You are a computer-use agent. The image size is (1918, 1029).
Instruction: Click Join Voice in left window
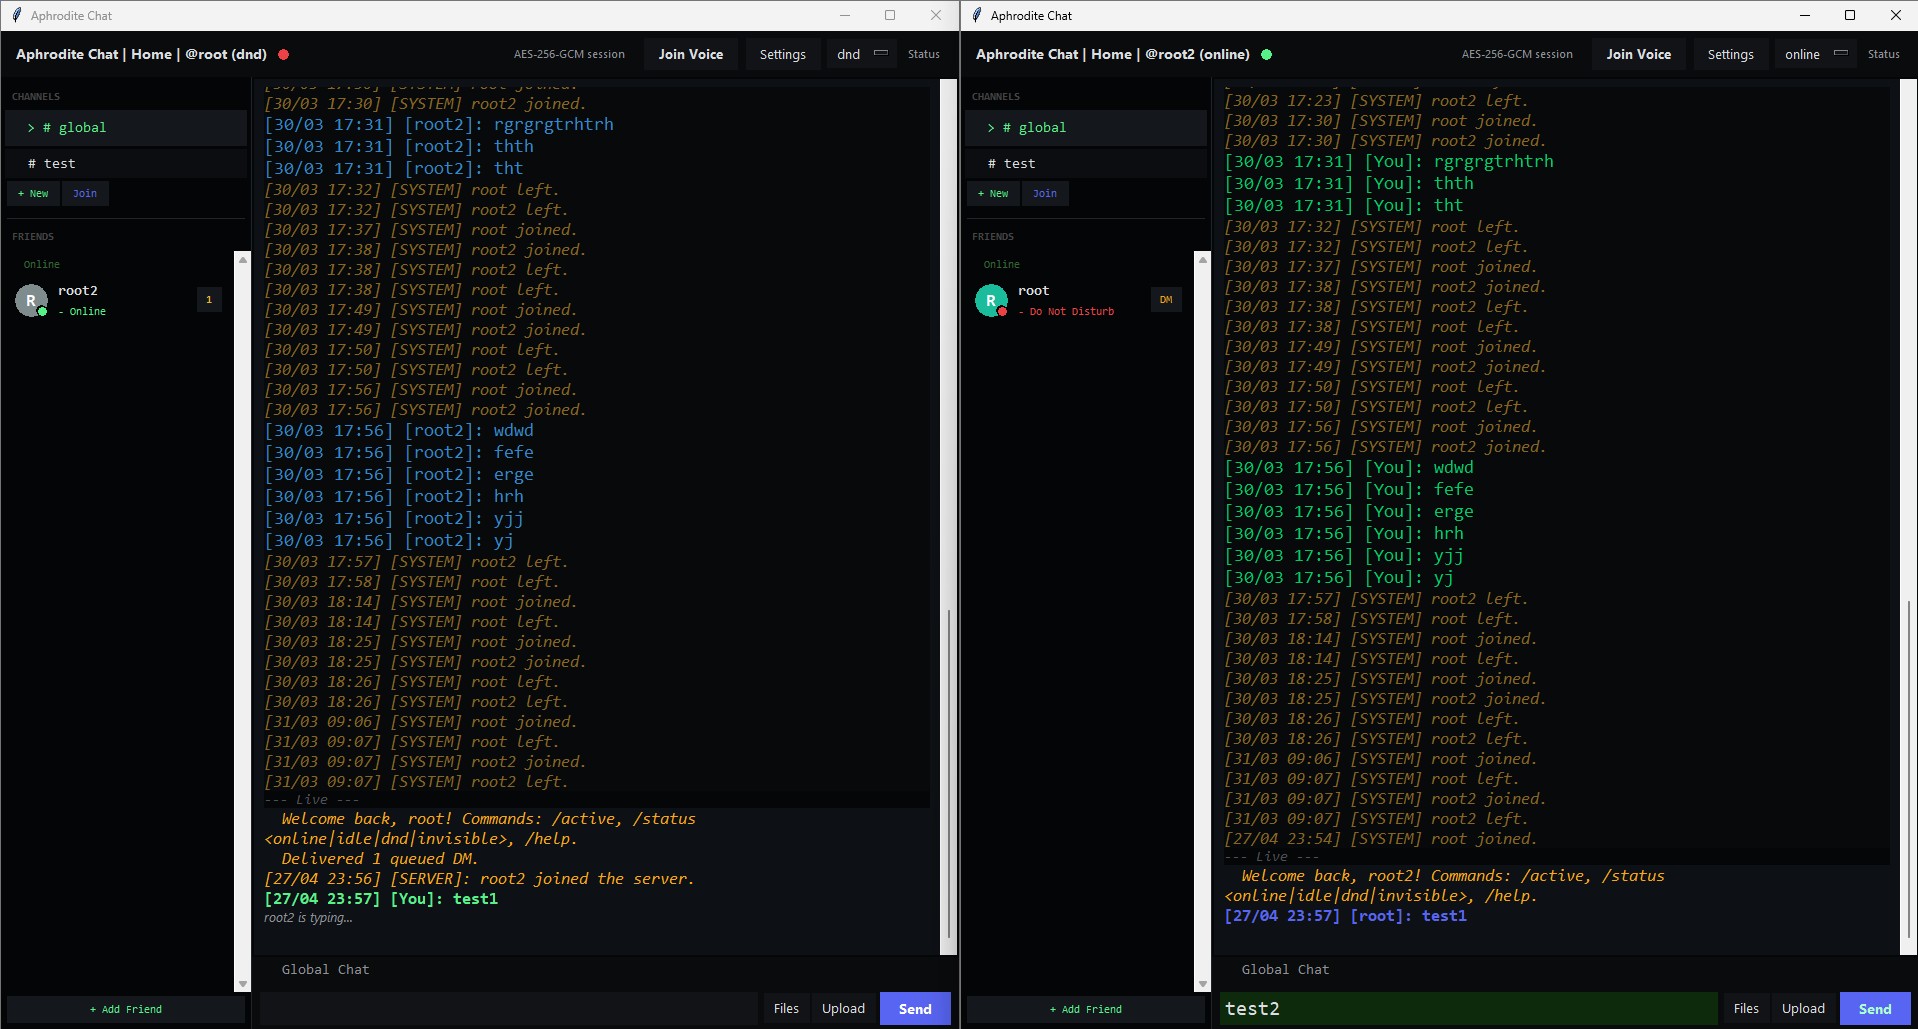coord(690,54)
